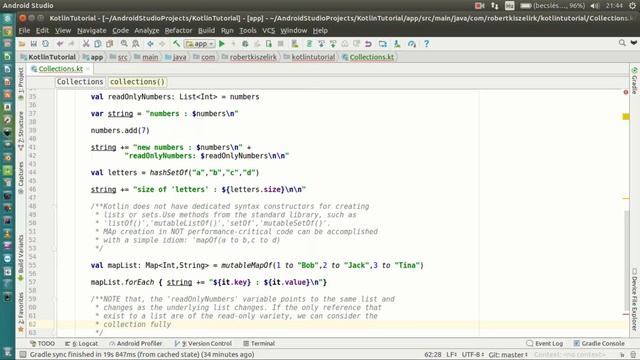
Task: Close the Collections.kt editor tab
Action: [x=88, y=69]
